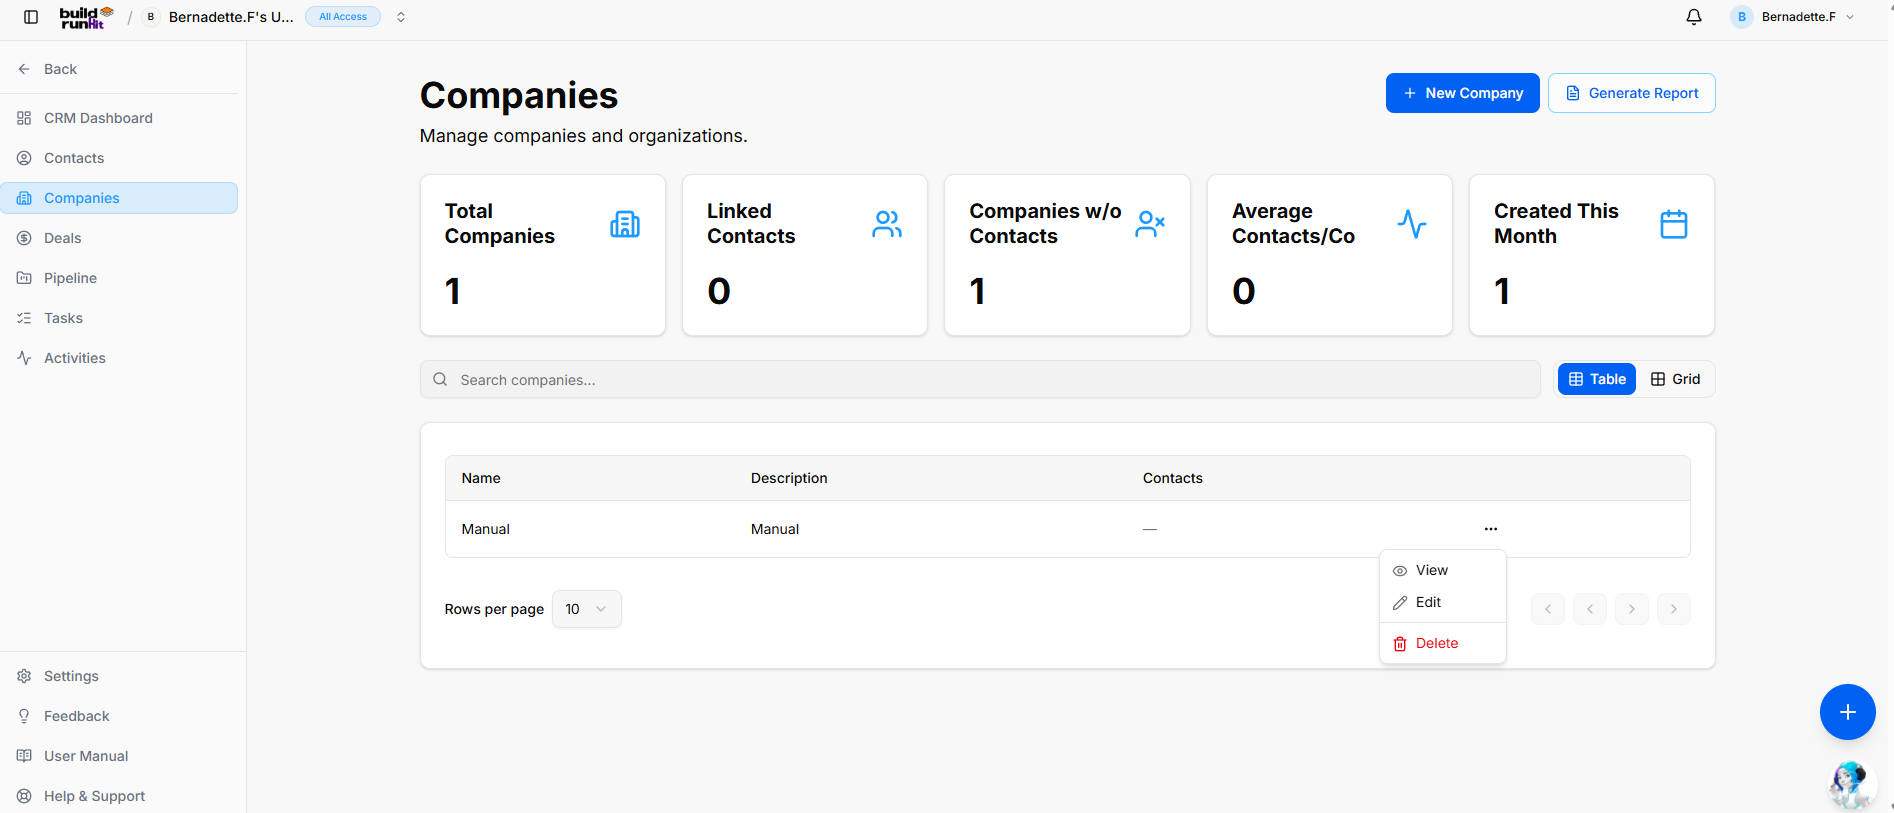Click the buildrunit logo

pyautogui.click(x=87, y=17)
